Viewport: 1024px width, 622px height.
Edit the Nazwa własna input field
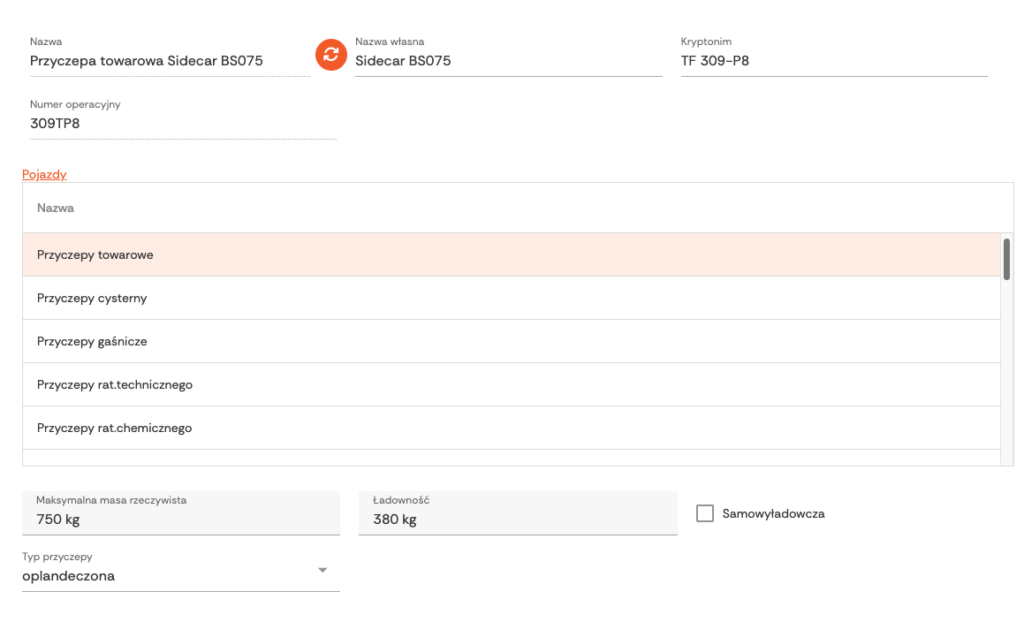click(x=507, y=61)
